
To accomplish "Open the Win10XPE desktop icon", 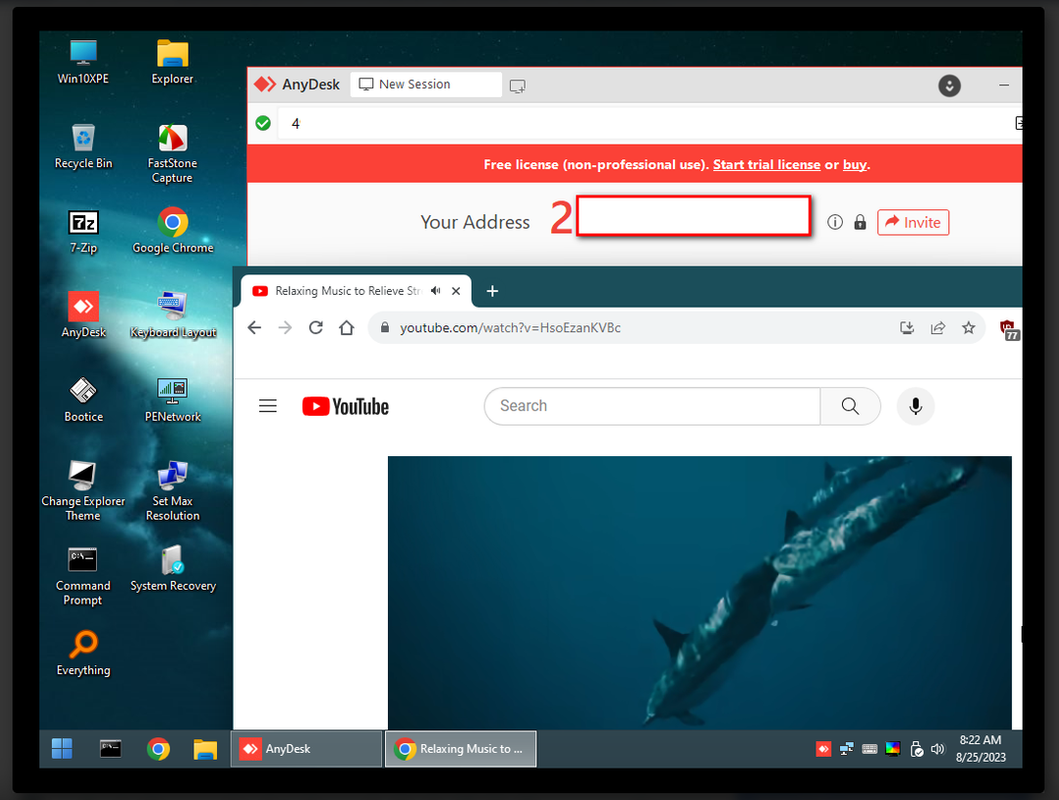I will [x=83, y=61].
